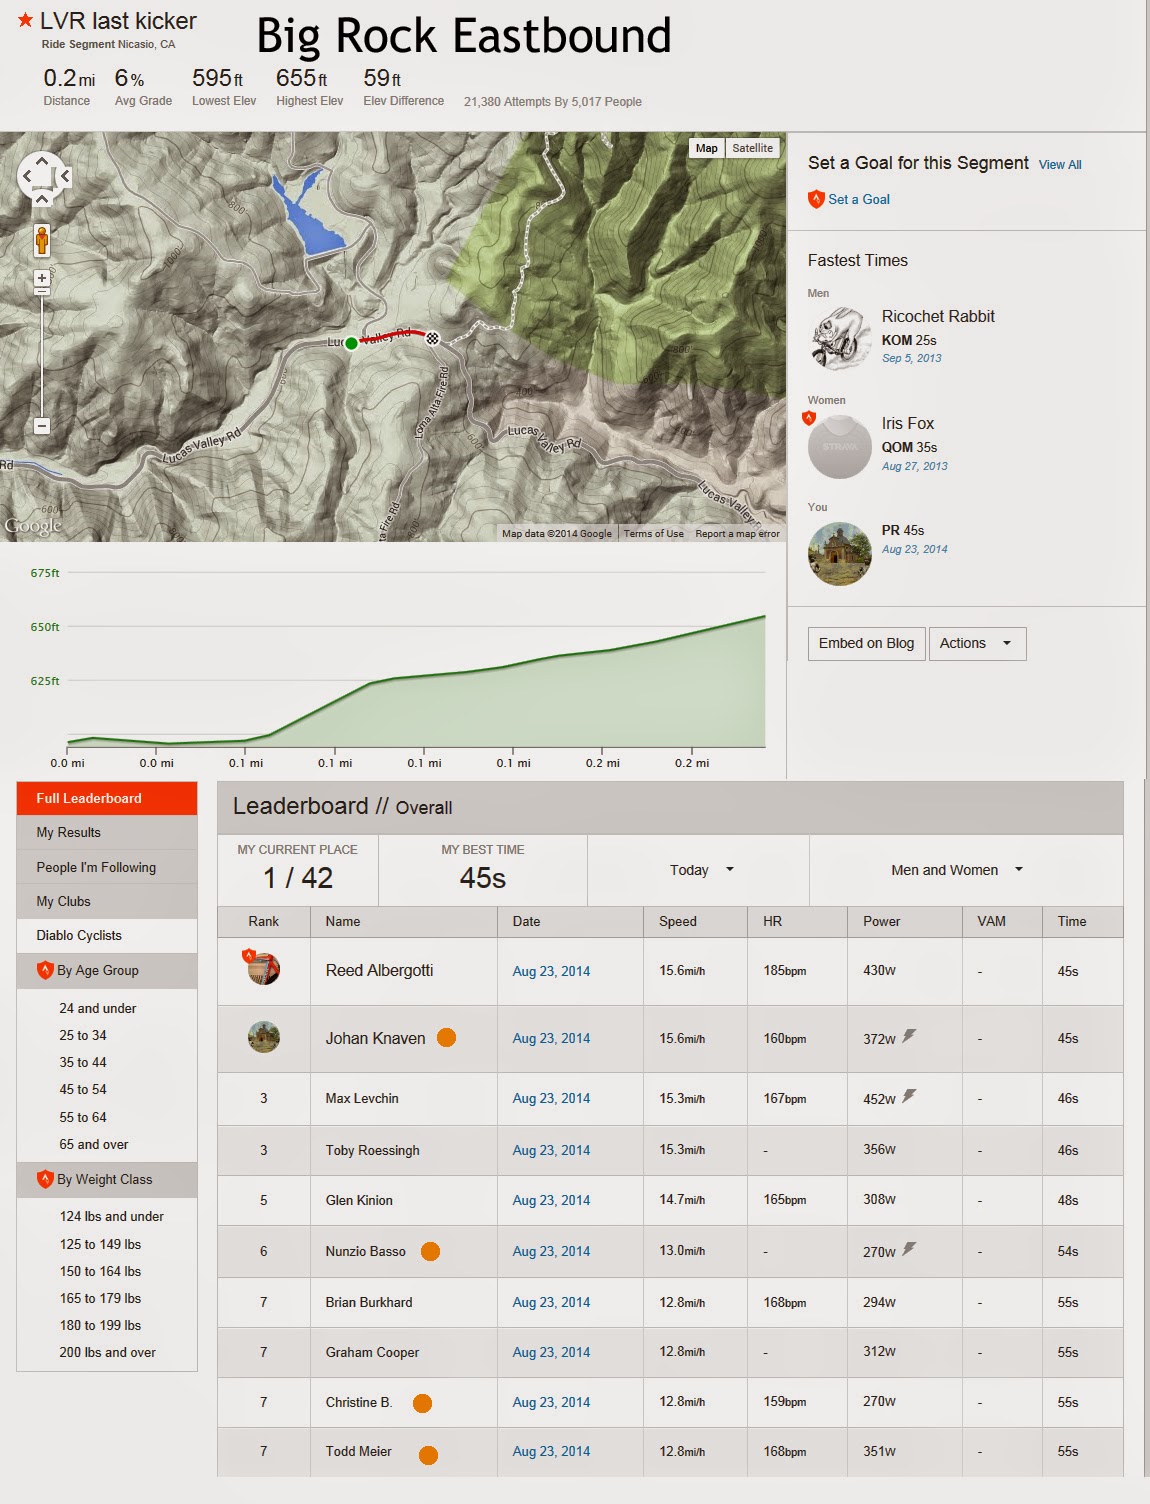Select the Full Leaderboard tab

pyautogui.click(x=107, y=798)
